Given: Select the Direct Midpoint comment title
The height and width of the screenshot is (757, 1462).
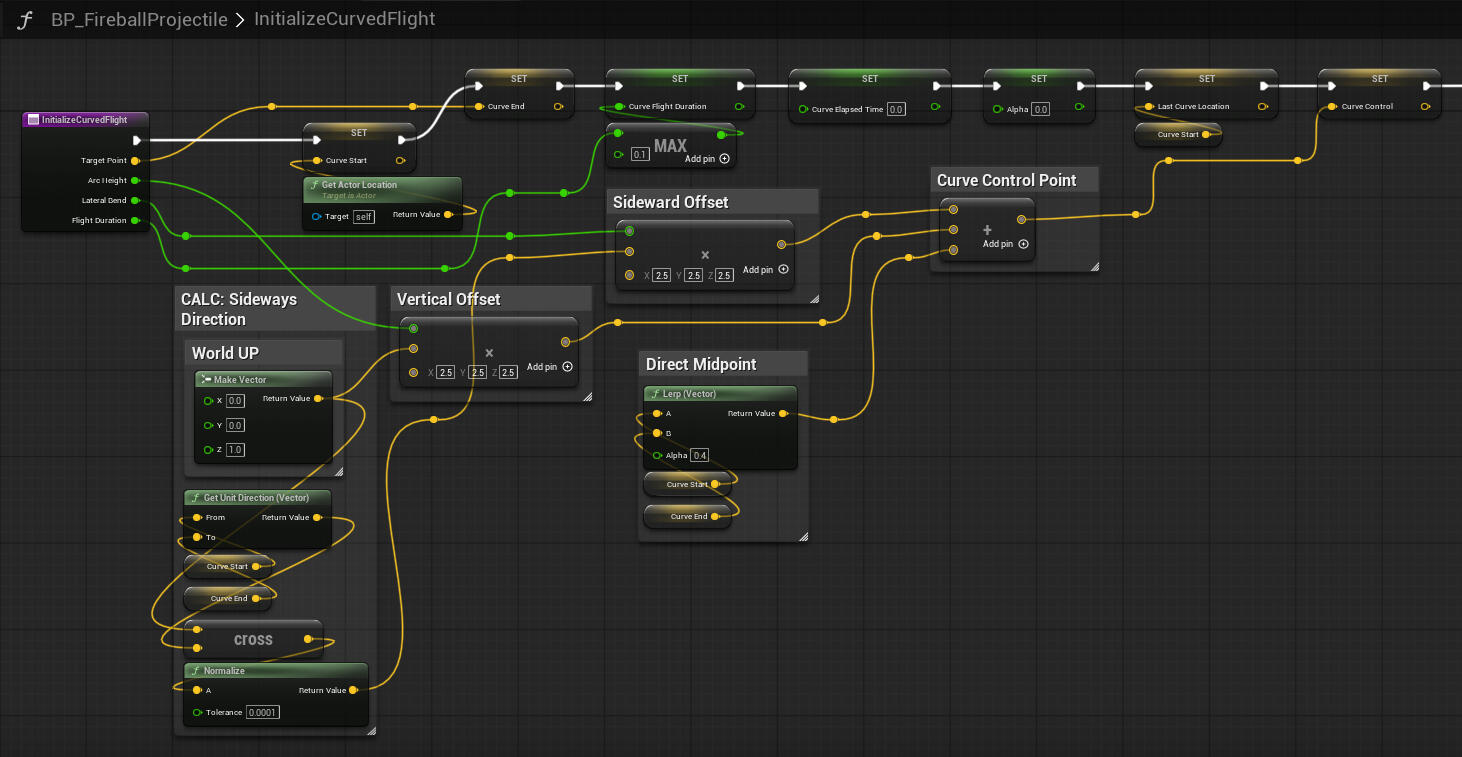Looking at the screenshot, I should (701, 364).
